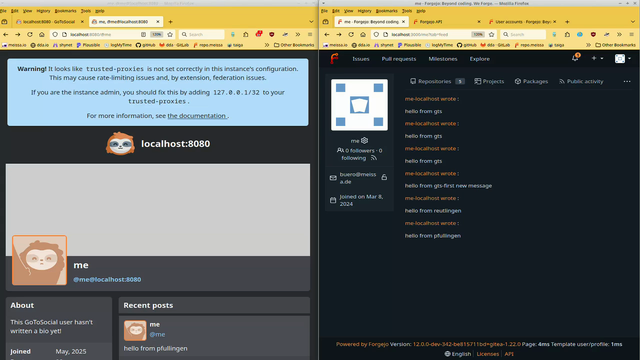Open the Forgejo language selector 'English'
The width and height of the screenshot is (640, 360).
coord(458,354)
